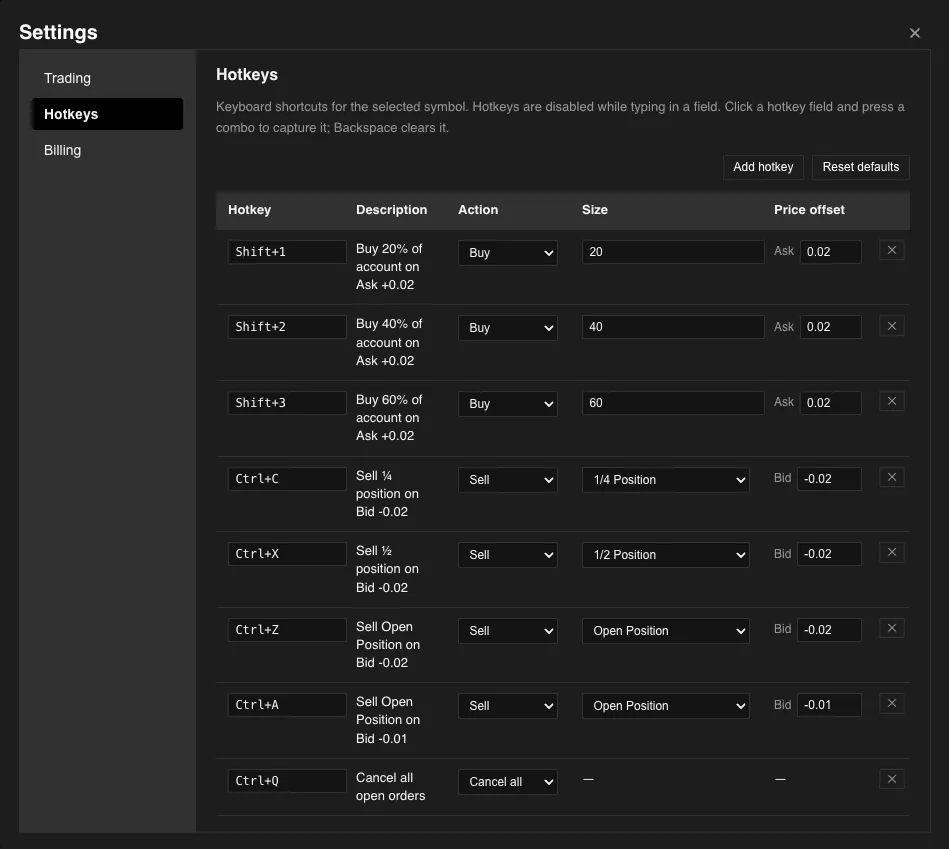Open Action dropdown for Ctrl+A row

tap(507, 706)
